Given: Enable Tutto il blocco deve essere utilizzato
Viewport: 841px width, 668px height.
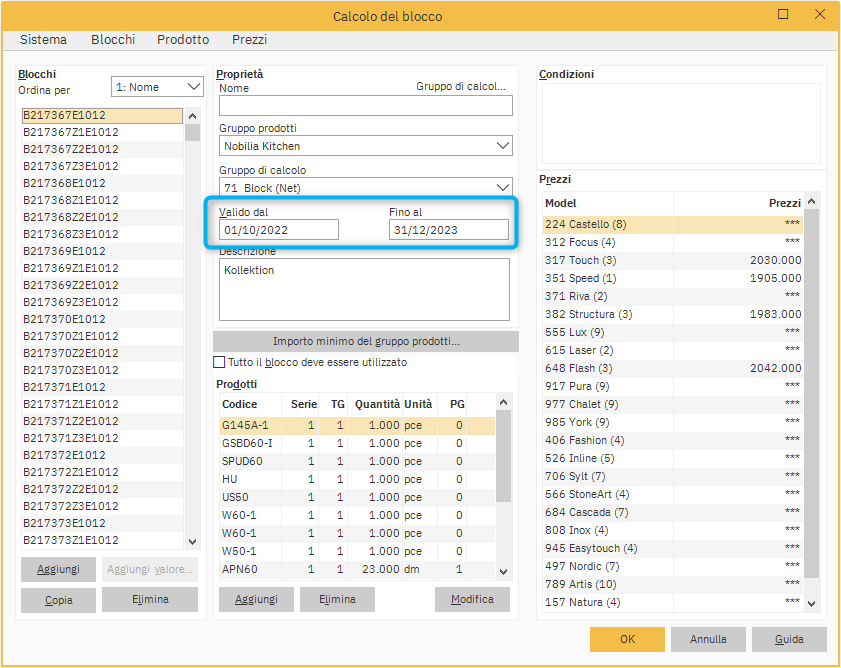Looking at the screenshot, I should coord(220,362).
